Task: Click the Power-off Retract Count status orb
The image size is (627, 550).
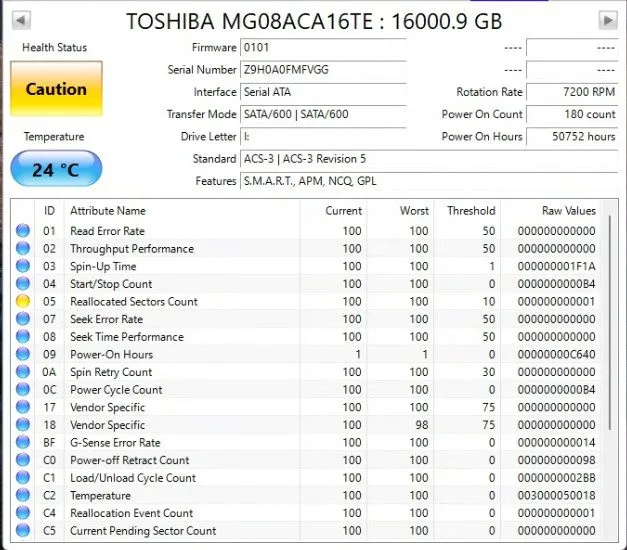Action: click(23, 460)
